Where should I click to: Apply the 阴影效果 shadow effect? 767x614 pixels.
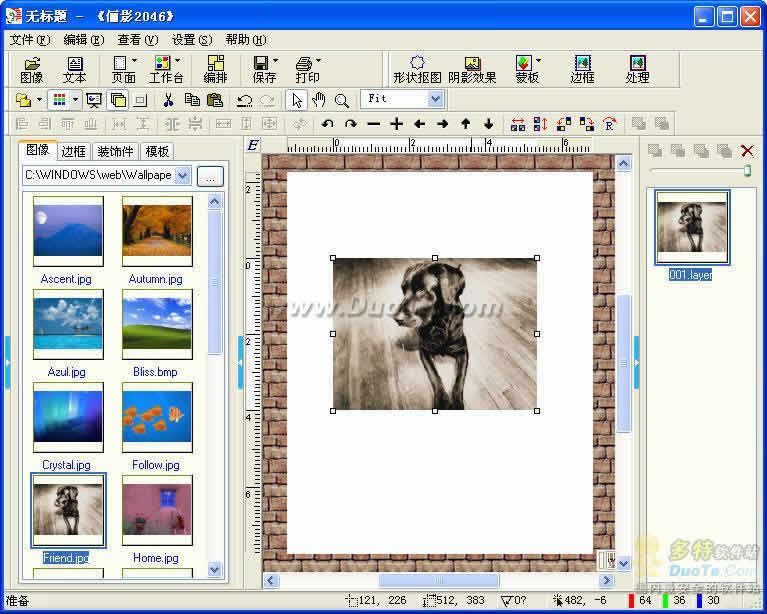point(472,69)
